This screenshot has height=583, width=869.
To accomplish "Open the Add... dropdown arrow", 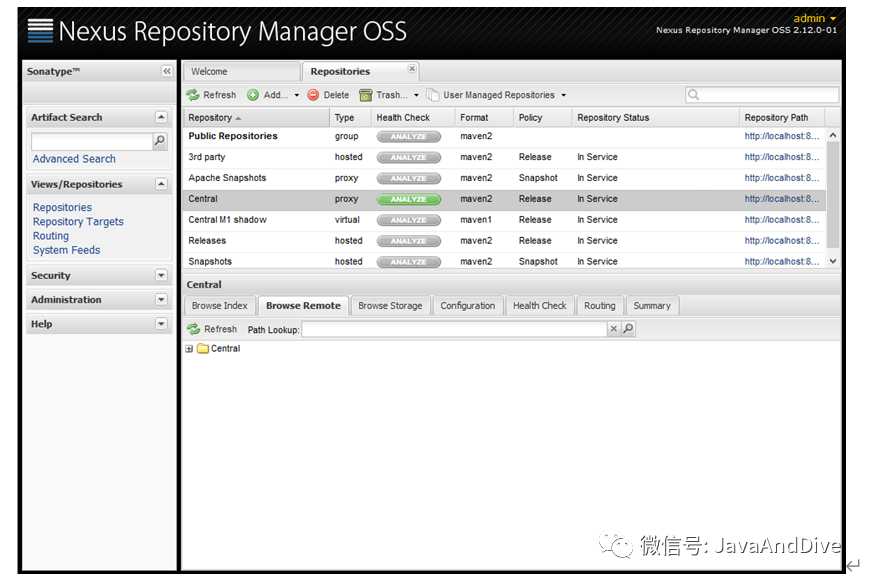I will (x=297, y=95).
